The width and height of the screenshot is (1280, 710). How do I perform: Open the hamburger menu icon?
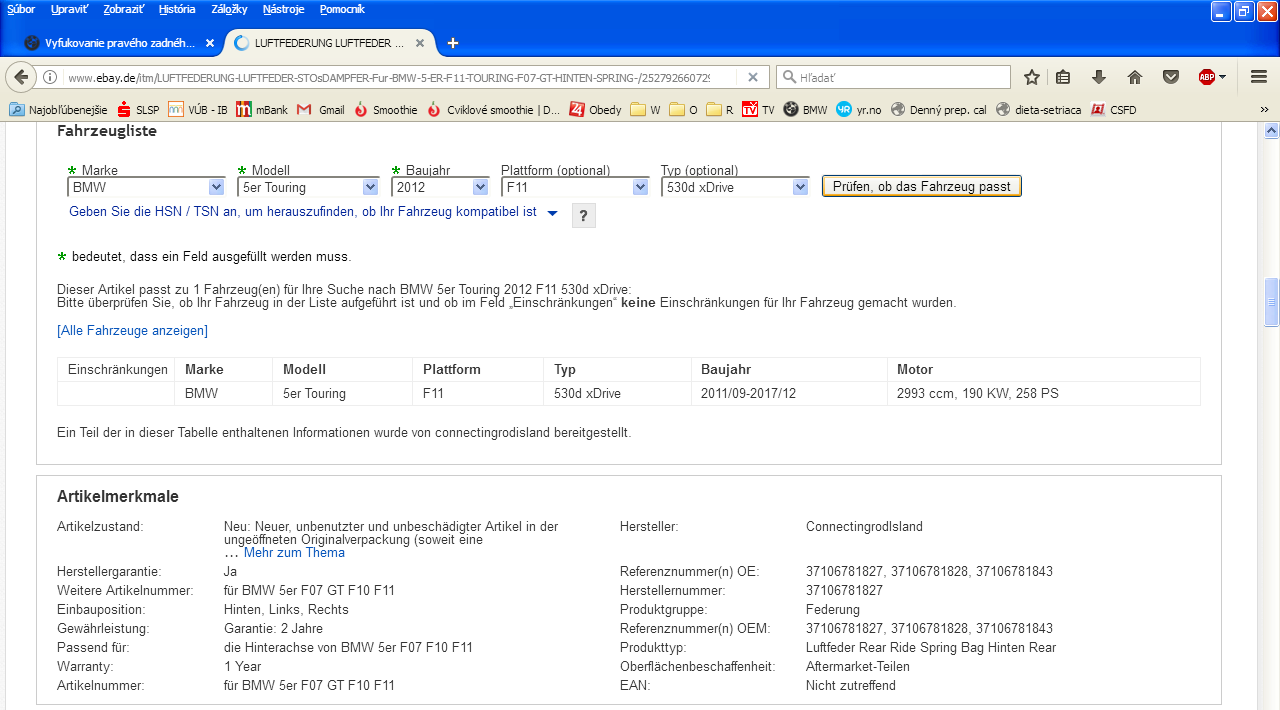1258,77
